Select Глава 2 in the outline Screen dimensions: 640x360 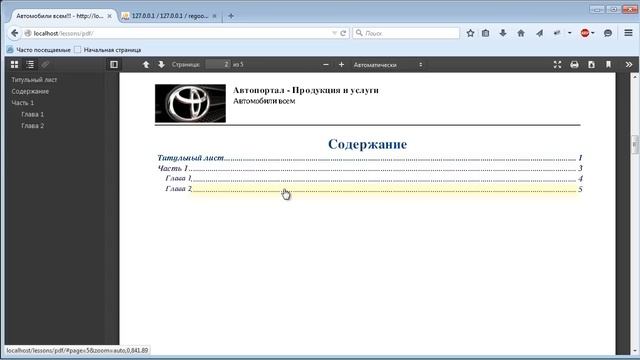click(x=33, y=126)
